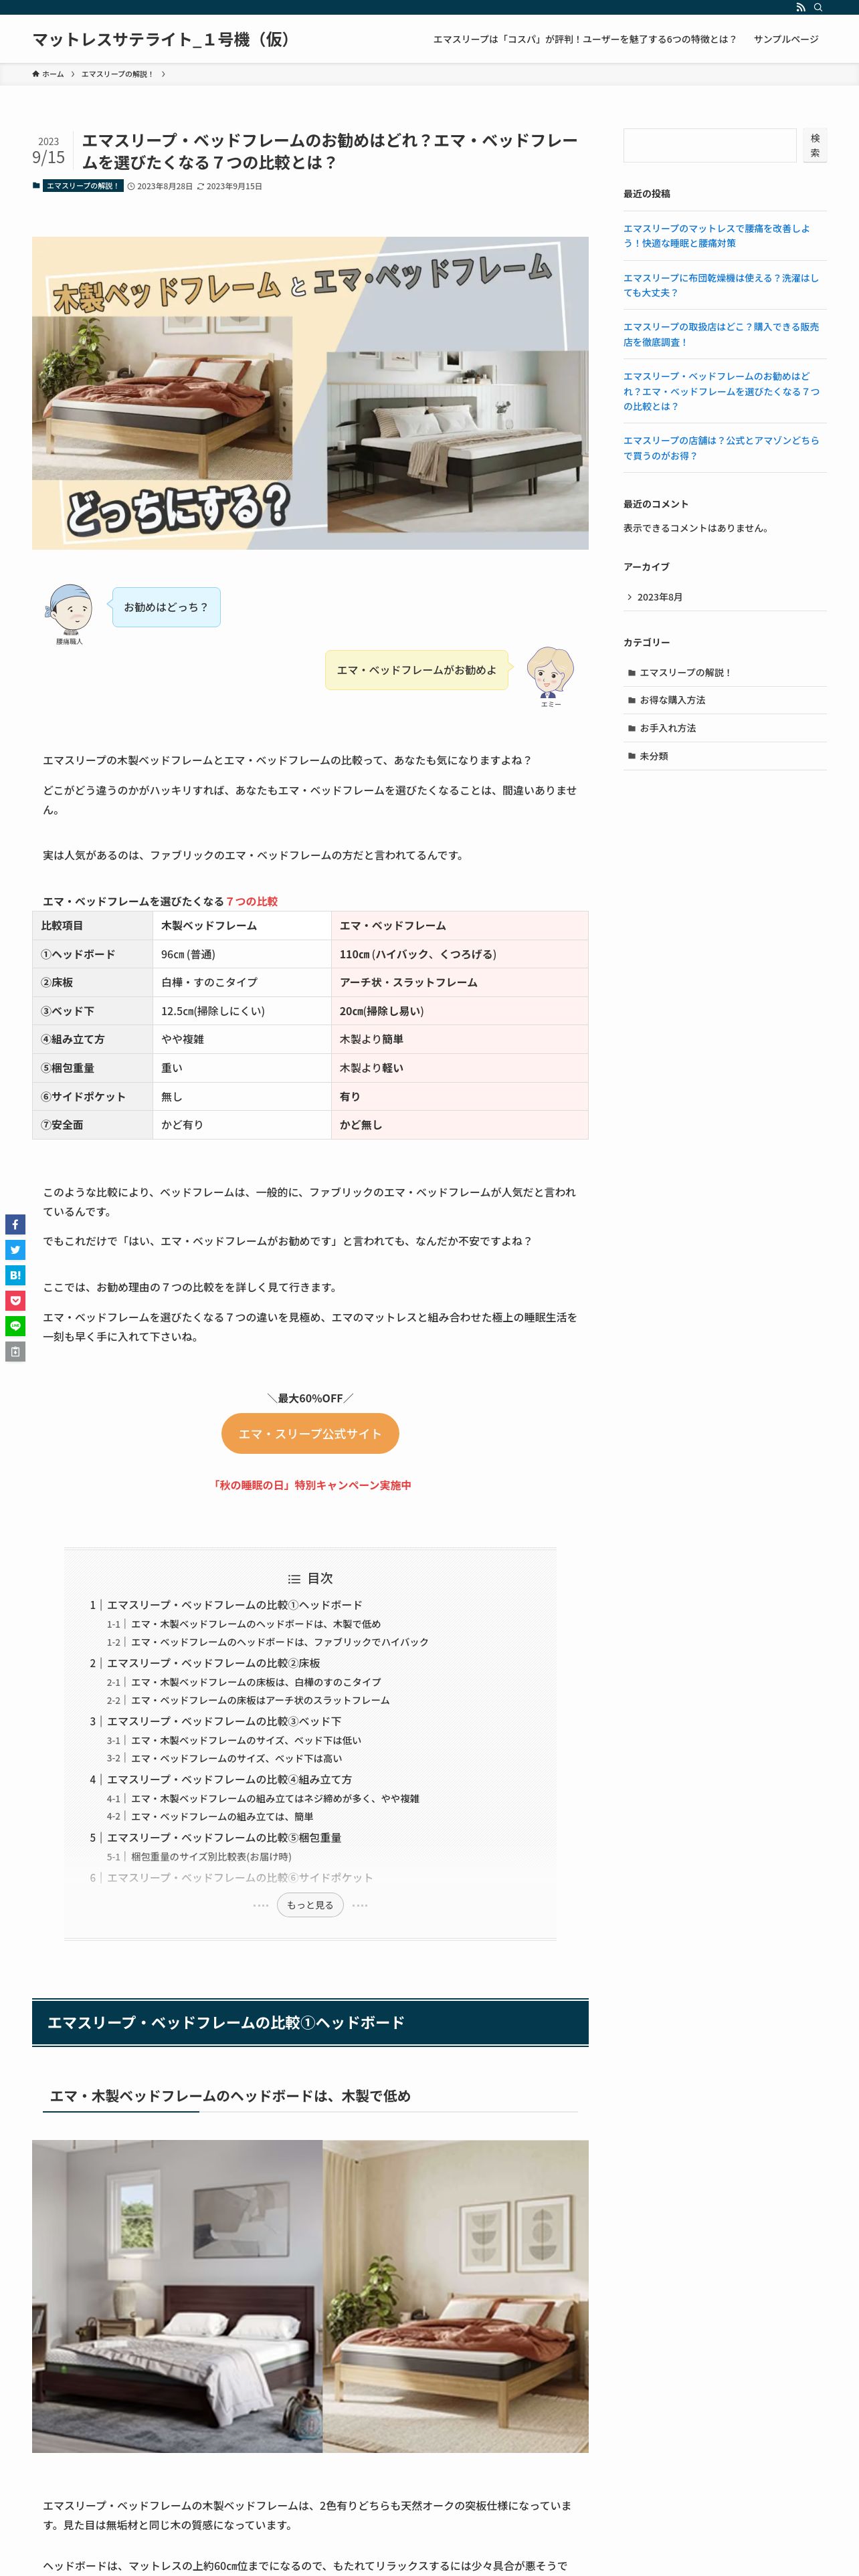Open recent post about 取扱店はどこ

[721, 334]
